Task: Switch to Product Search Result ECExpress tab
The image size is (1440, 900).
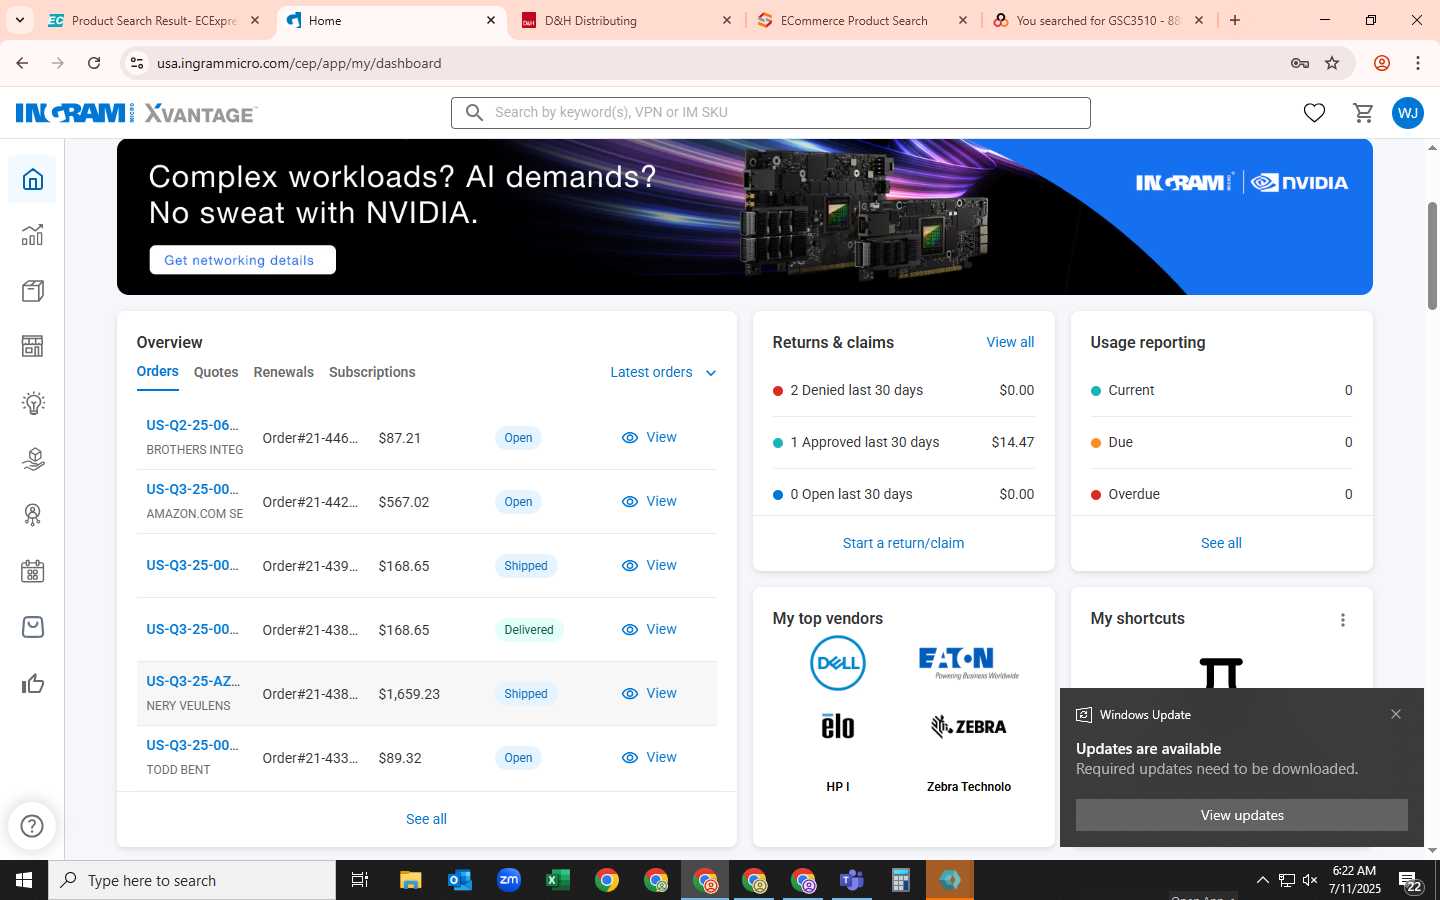Action: (x=155, y=20)
